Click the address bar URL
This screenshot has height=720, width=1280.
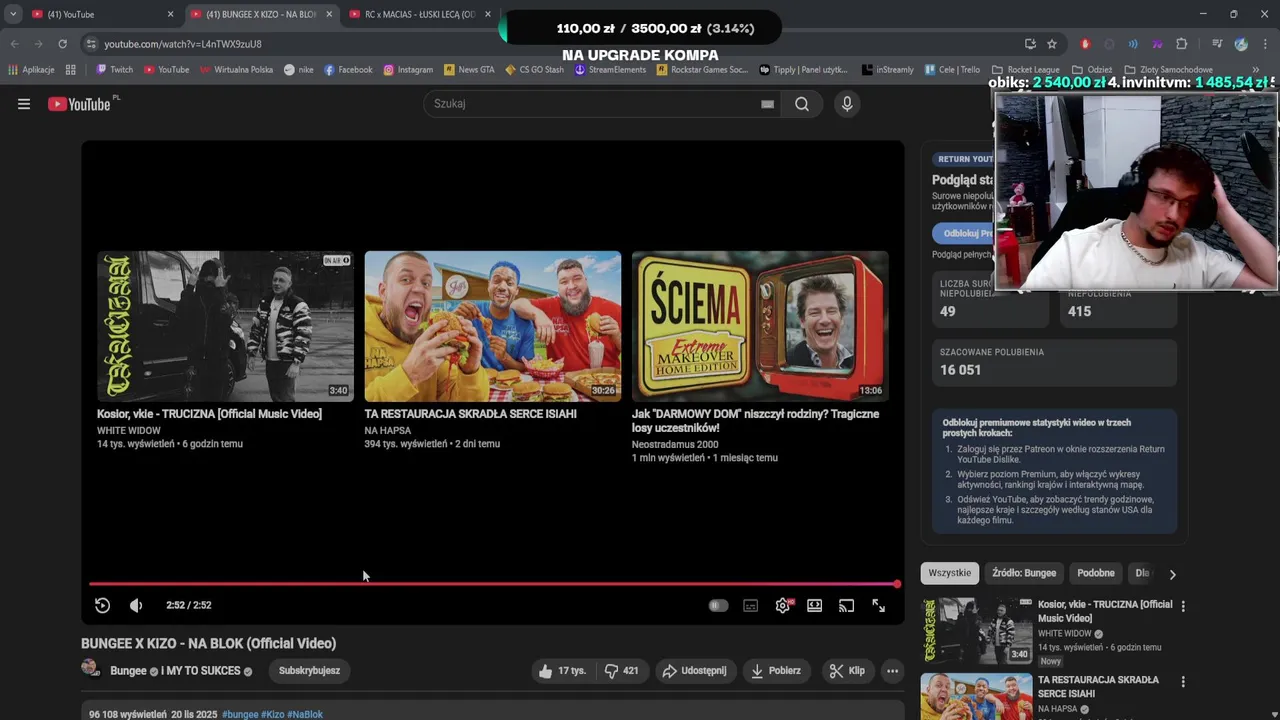183,44
